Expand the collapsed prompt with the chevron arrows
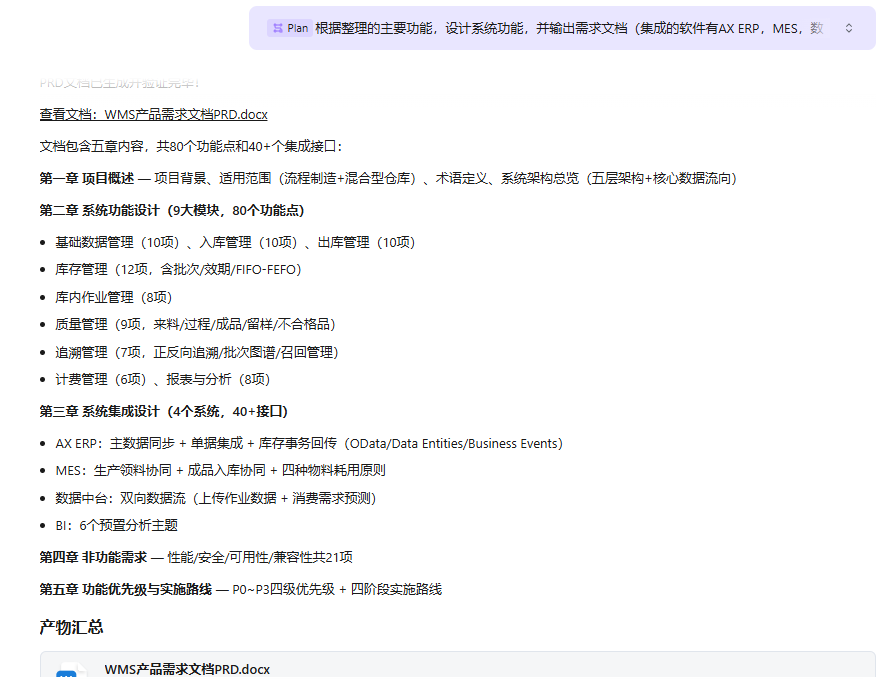 pyautogui.click(x=849, y=28)
